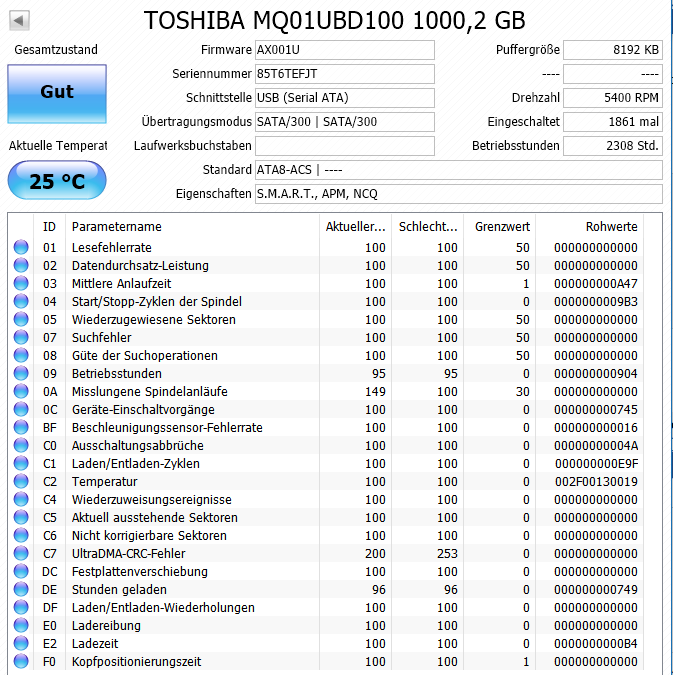Select the Mittlere Anlaufzeit parameter name
673x675 pixels.
(121, 284)
